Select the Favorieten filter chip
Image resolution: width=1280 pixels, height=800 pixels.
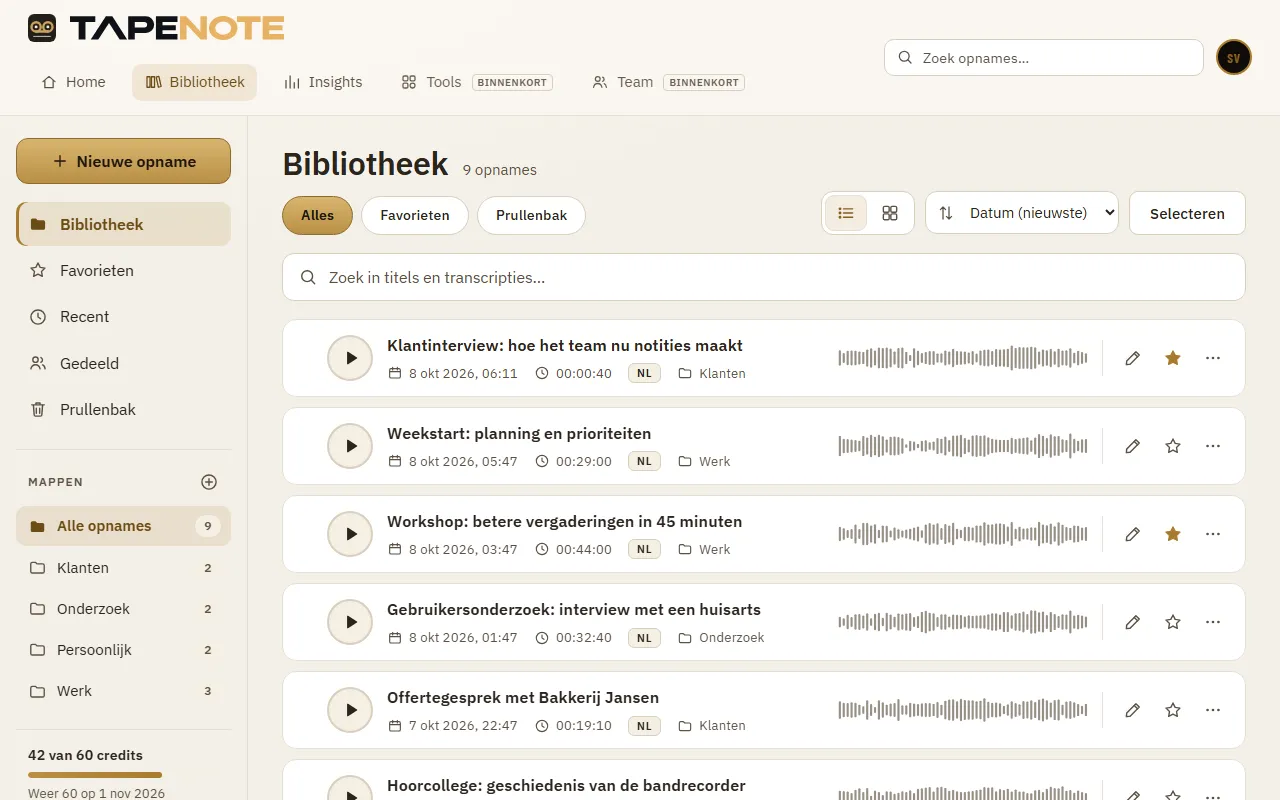point(415,215)
